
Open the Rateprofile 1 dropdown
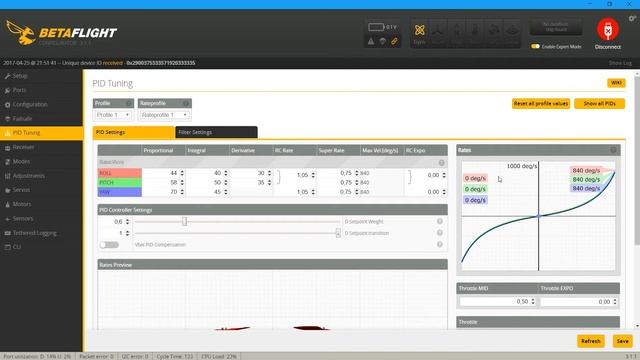(x=164, y=115)
